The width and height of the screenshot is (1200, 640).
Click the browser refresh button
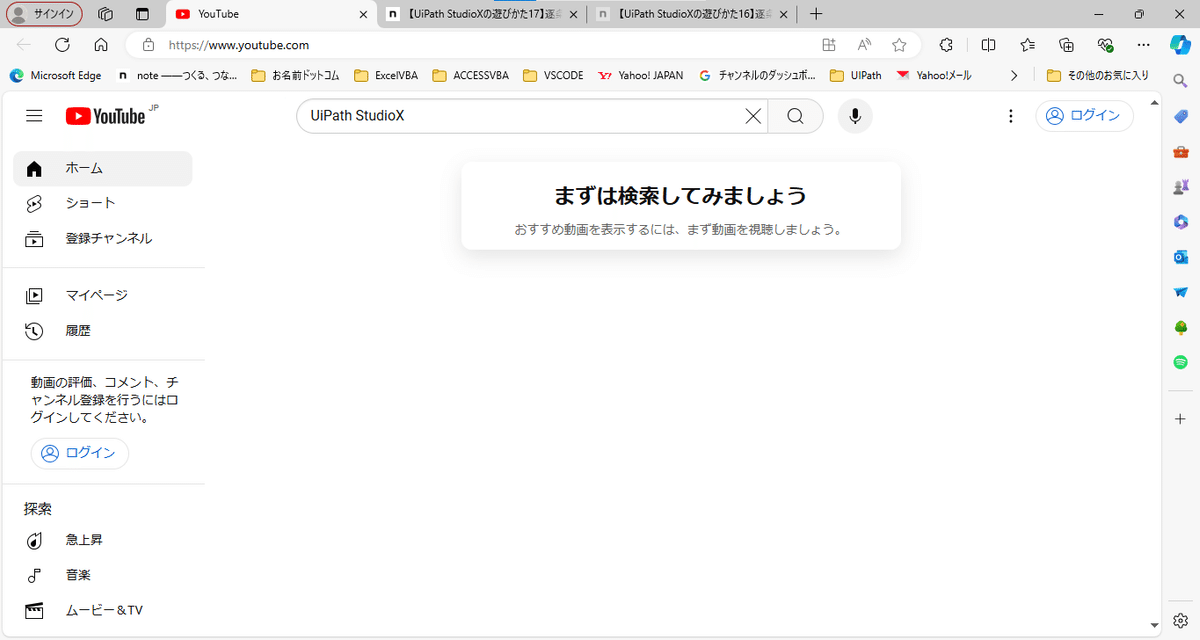(x=62, y=45)
